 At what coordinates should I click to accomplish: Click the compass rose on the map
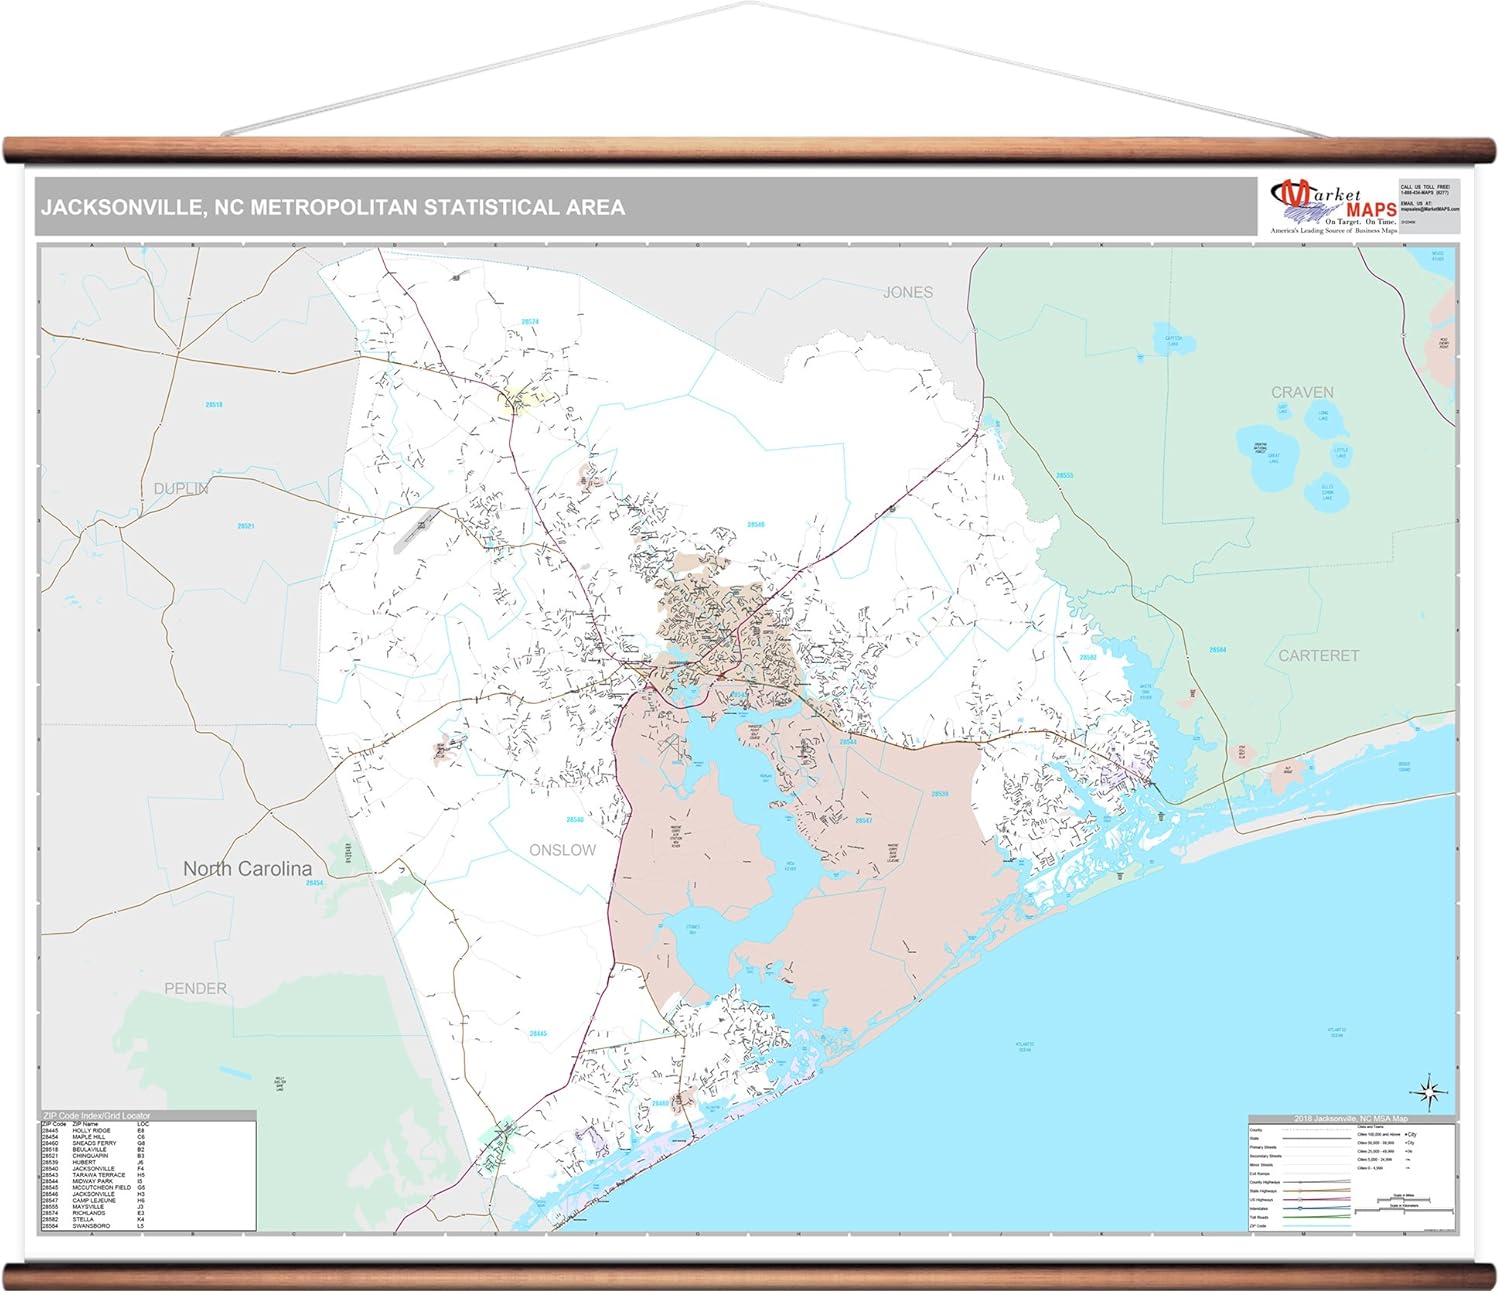click(1429, 1092)
